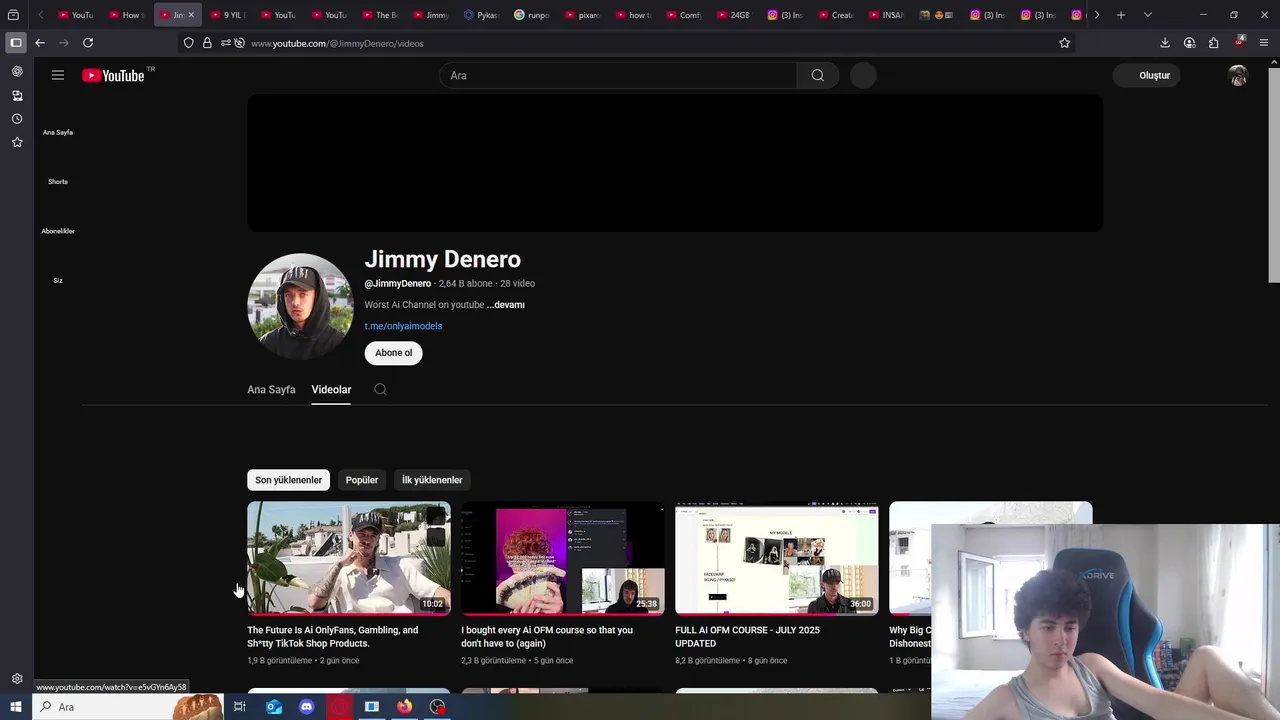The image size is (1280, 720).
Task: Open 'I bought every Ai OFM course' title
Action: pyautogui.click(x=547, y=637)
